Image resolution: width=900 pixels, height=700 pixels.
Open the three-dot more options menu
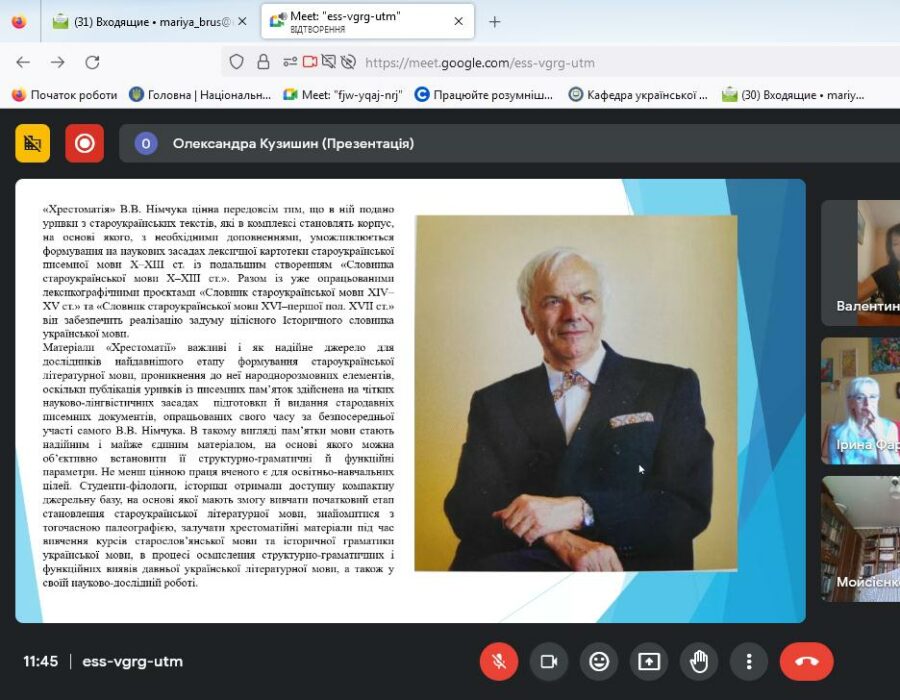749,661
